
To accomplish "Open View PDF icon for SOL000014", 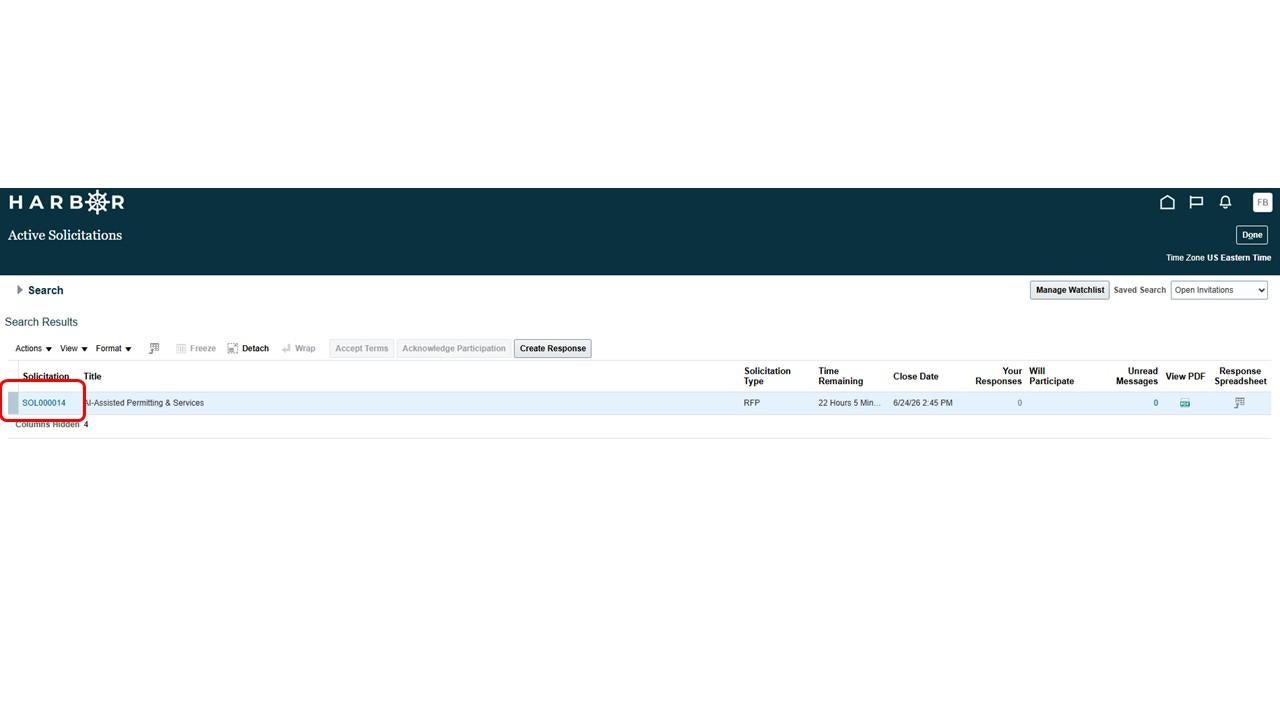I will point(1185,403).
